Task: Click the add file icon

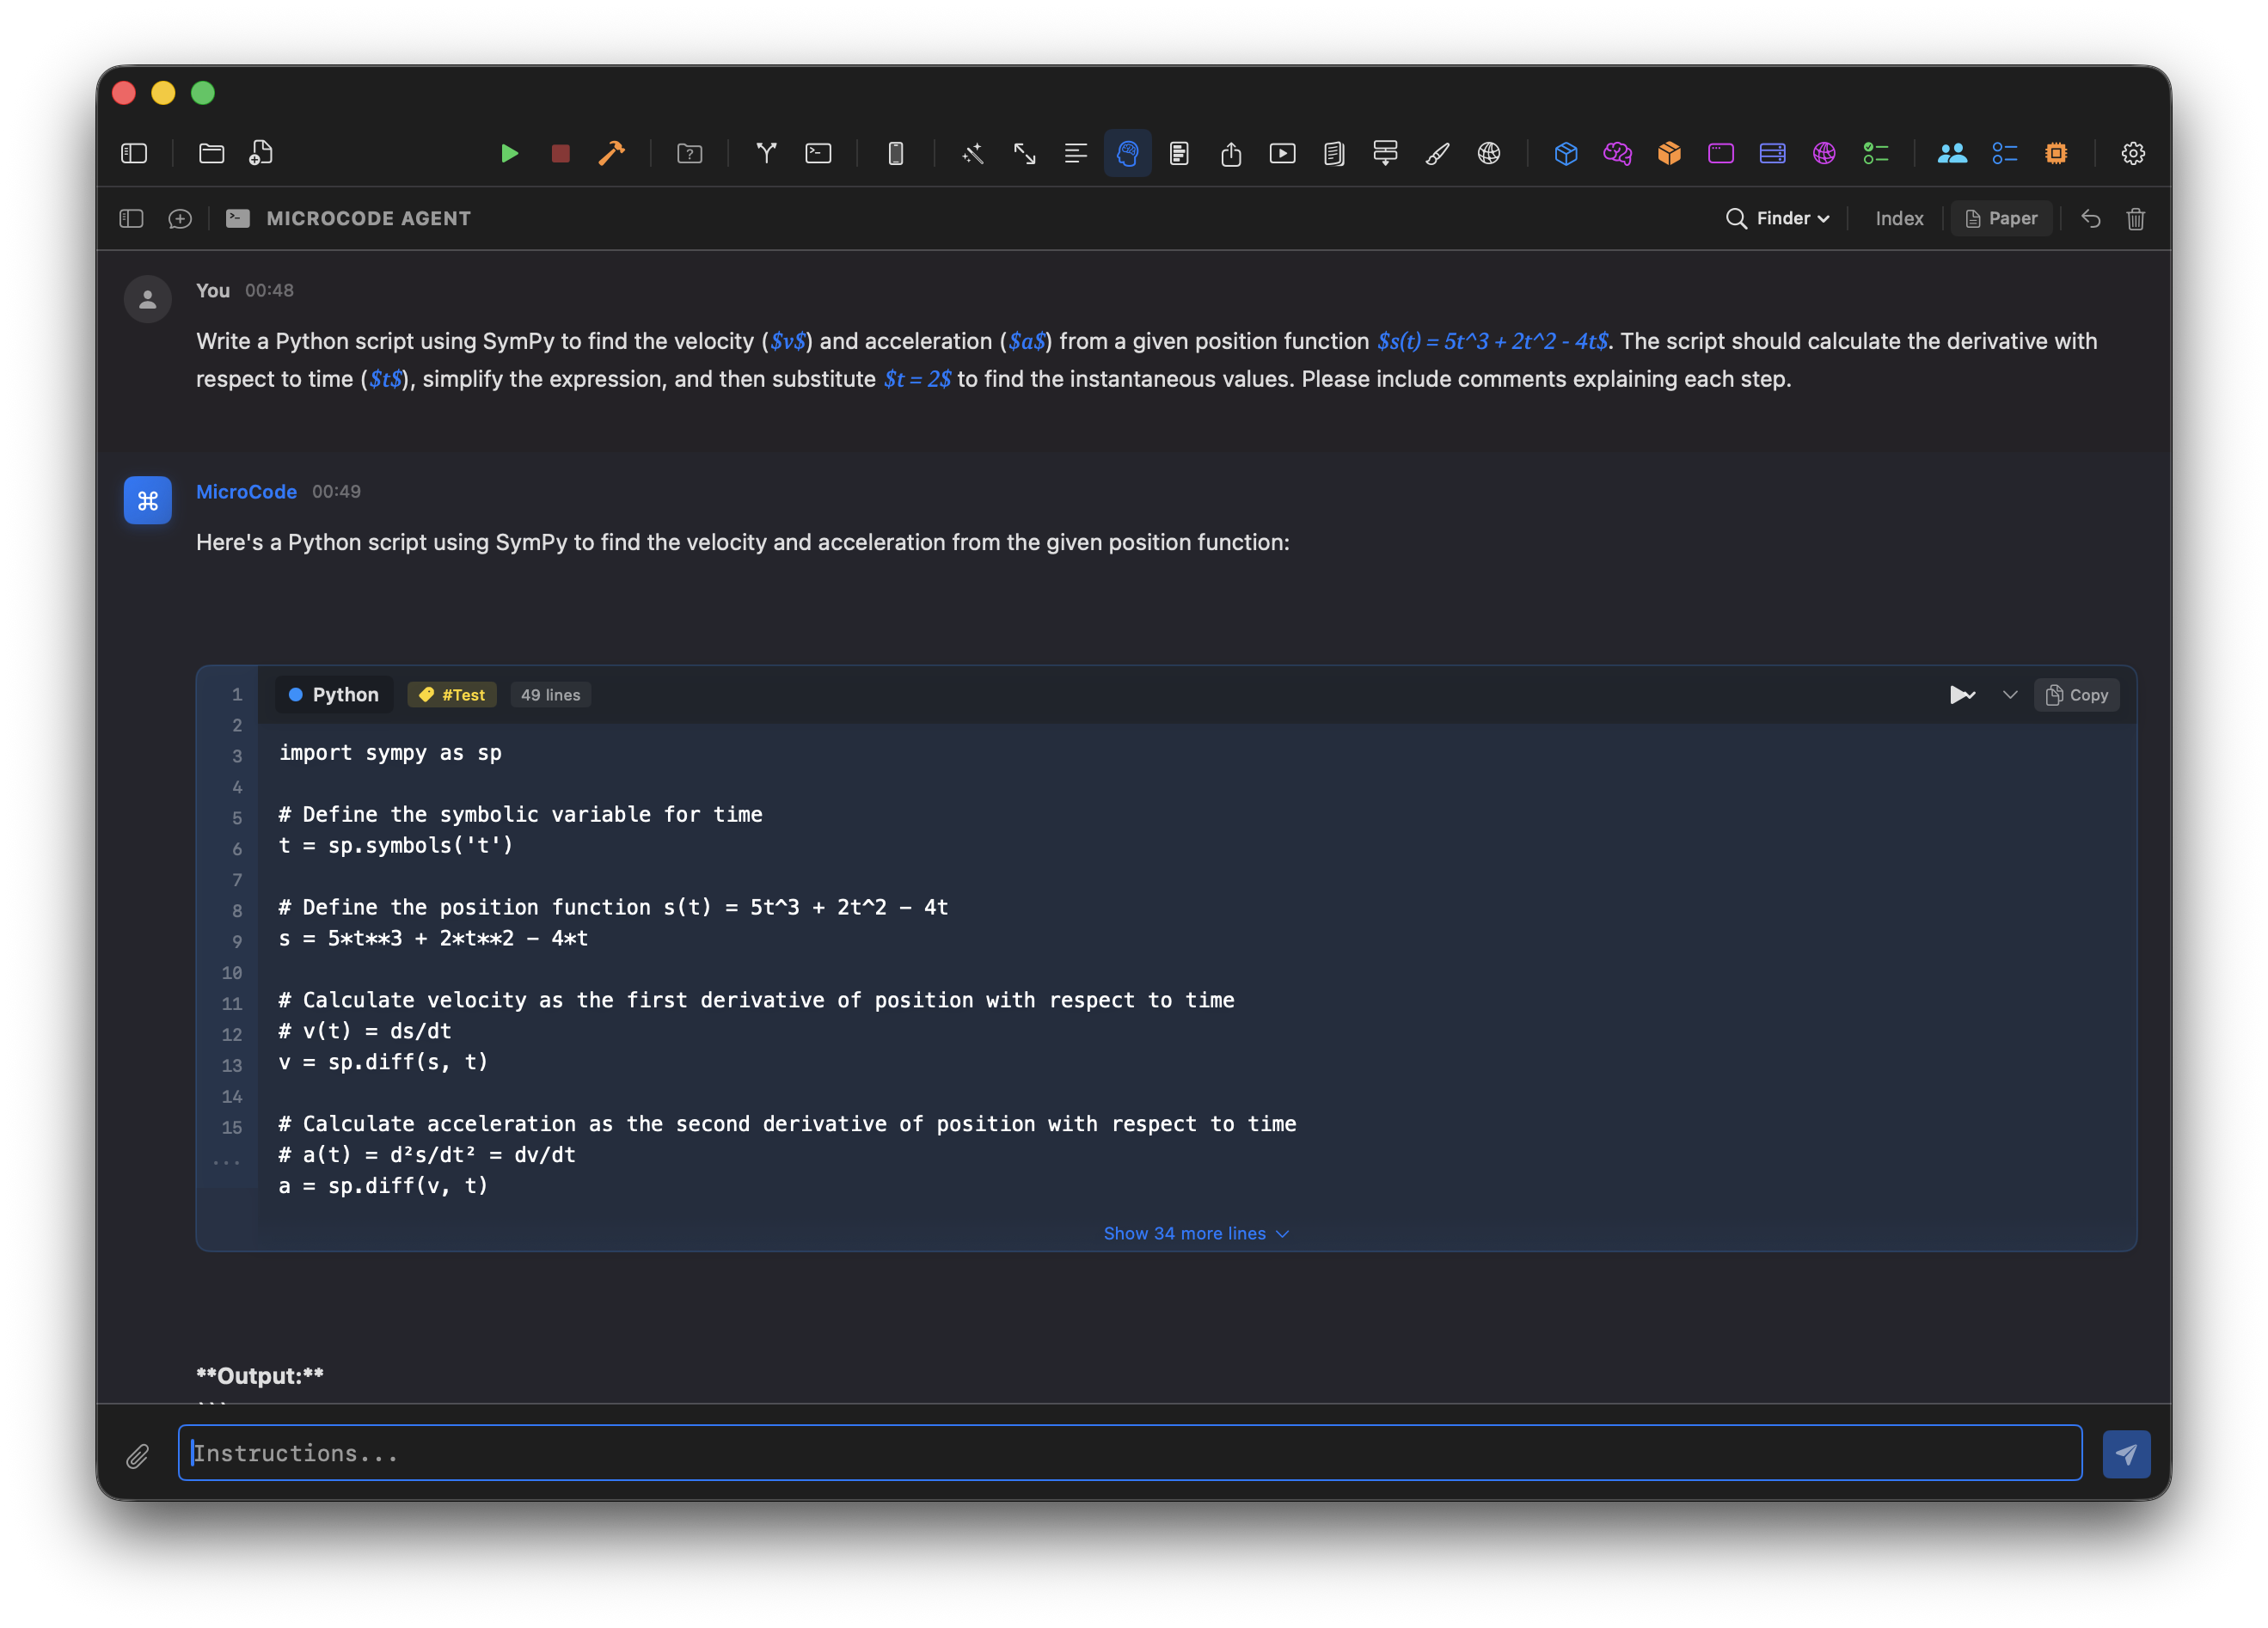Action: [261, 153]
